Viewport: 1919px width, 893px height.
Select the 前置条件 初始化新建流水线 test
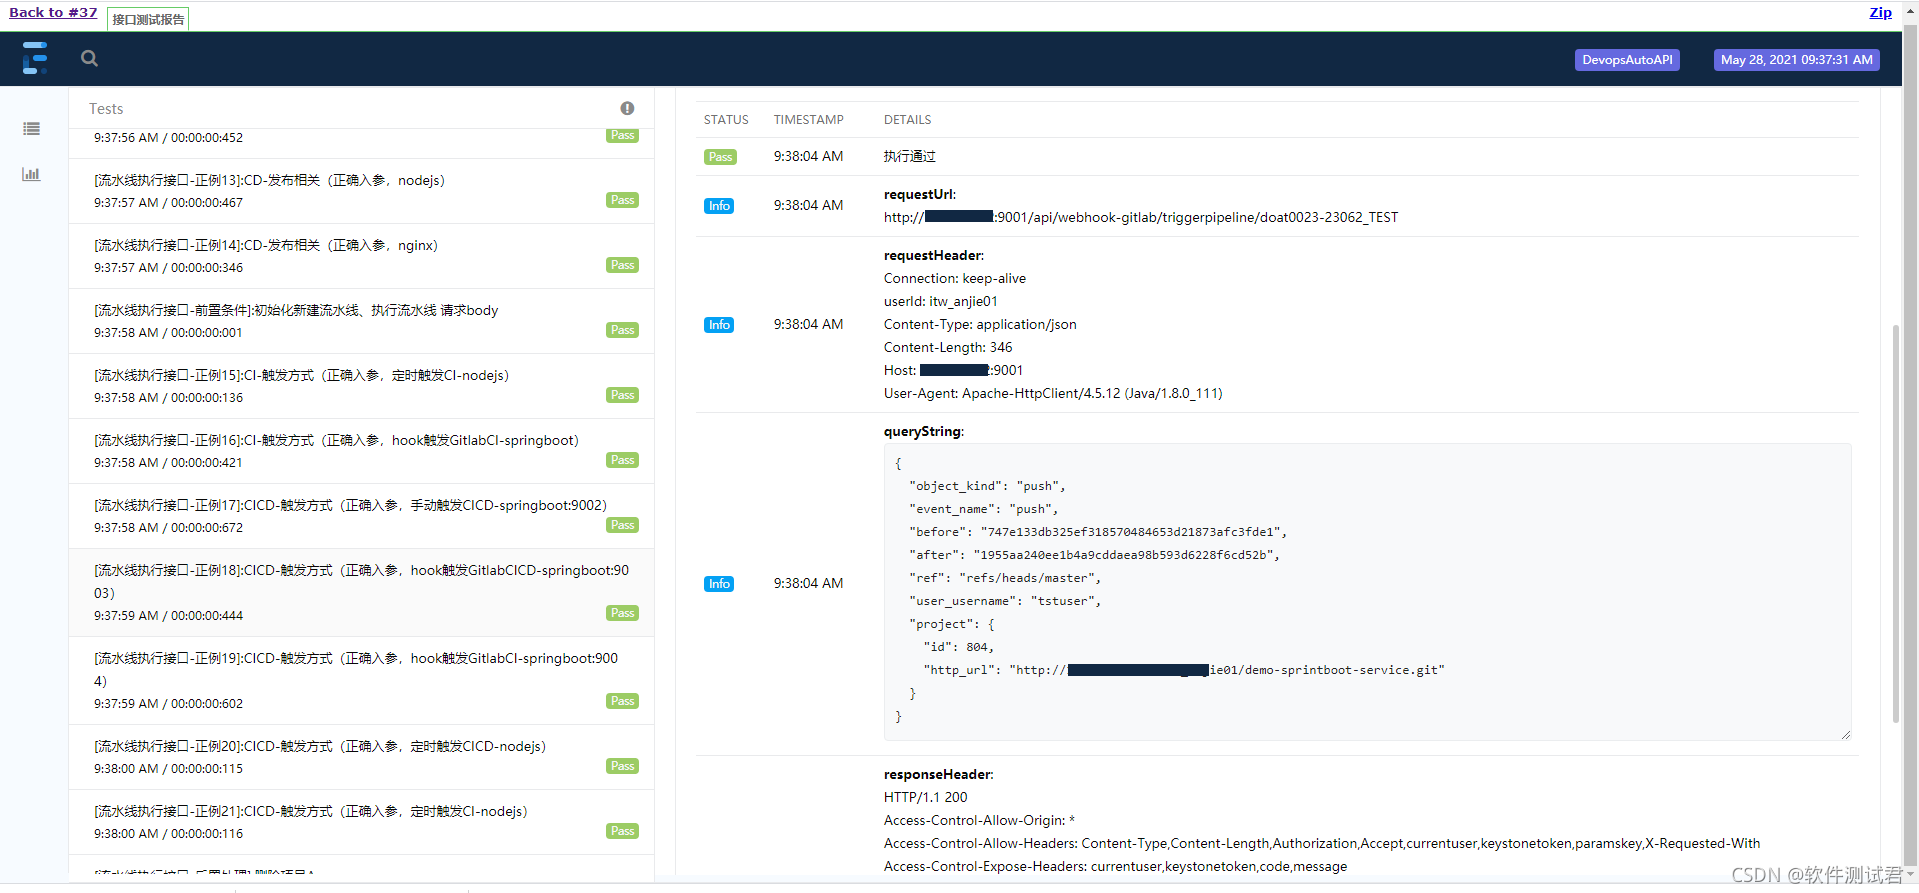coord(361,321)
